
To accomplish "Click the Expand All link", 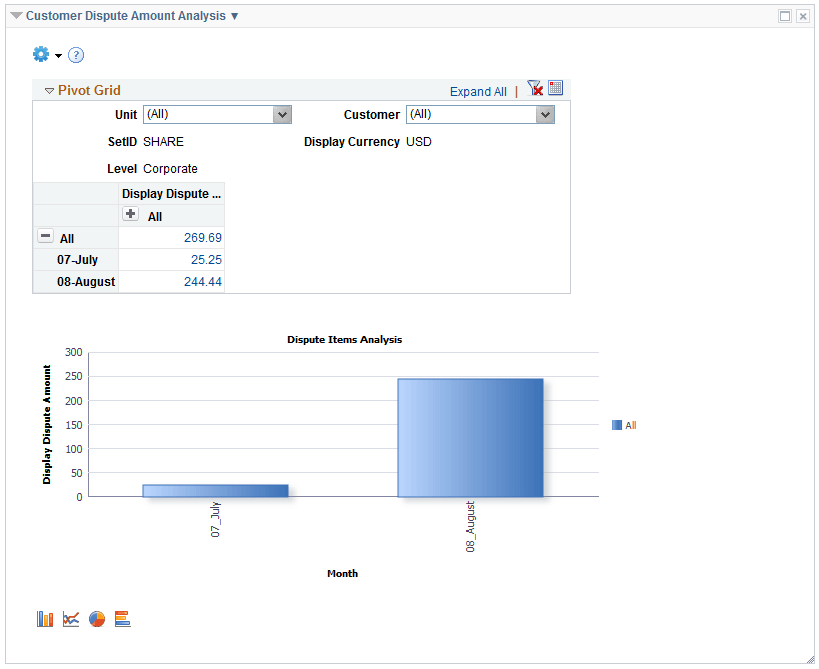I will pos(477,91).
